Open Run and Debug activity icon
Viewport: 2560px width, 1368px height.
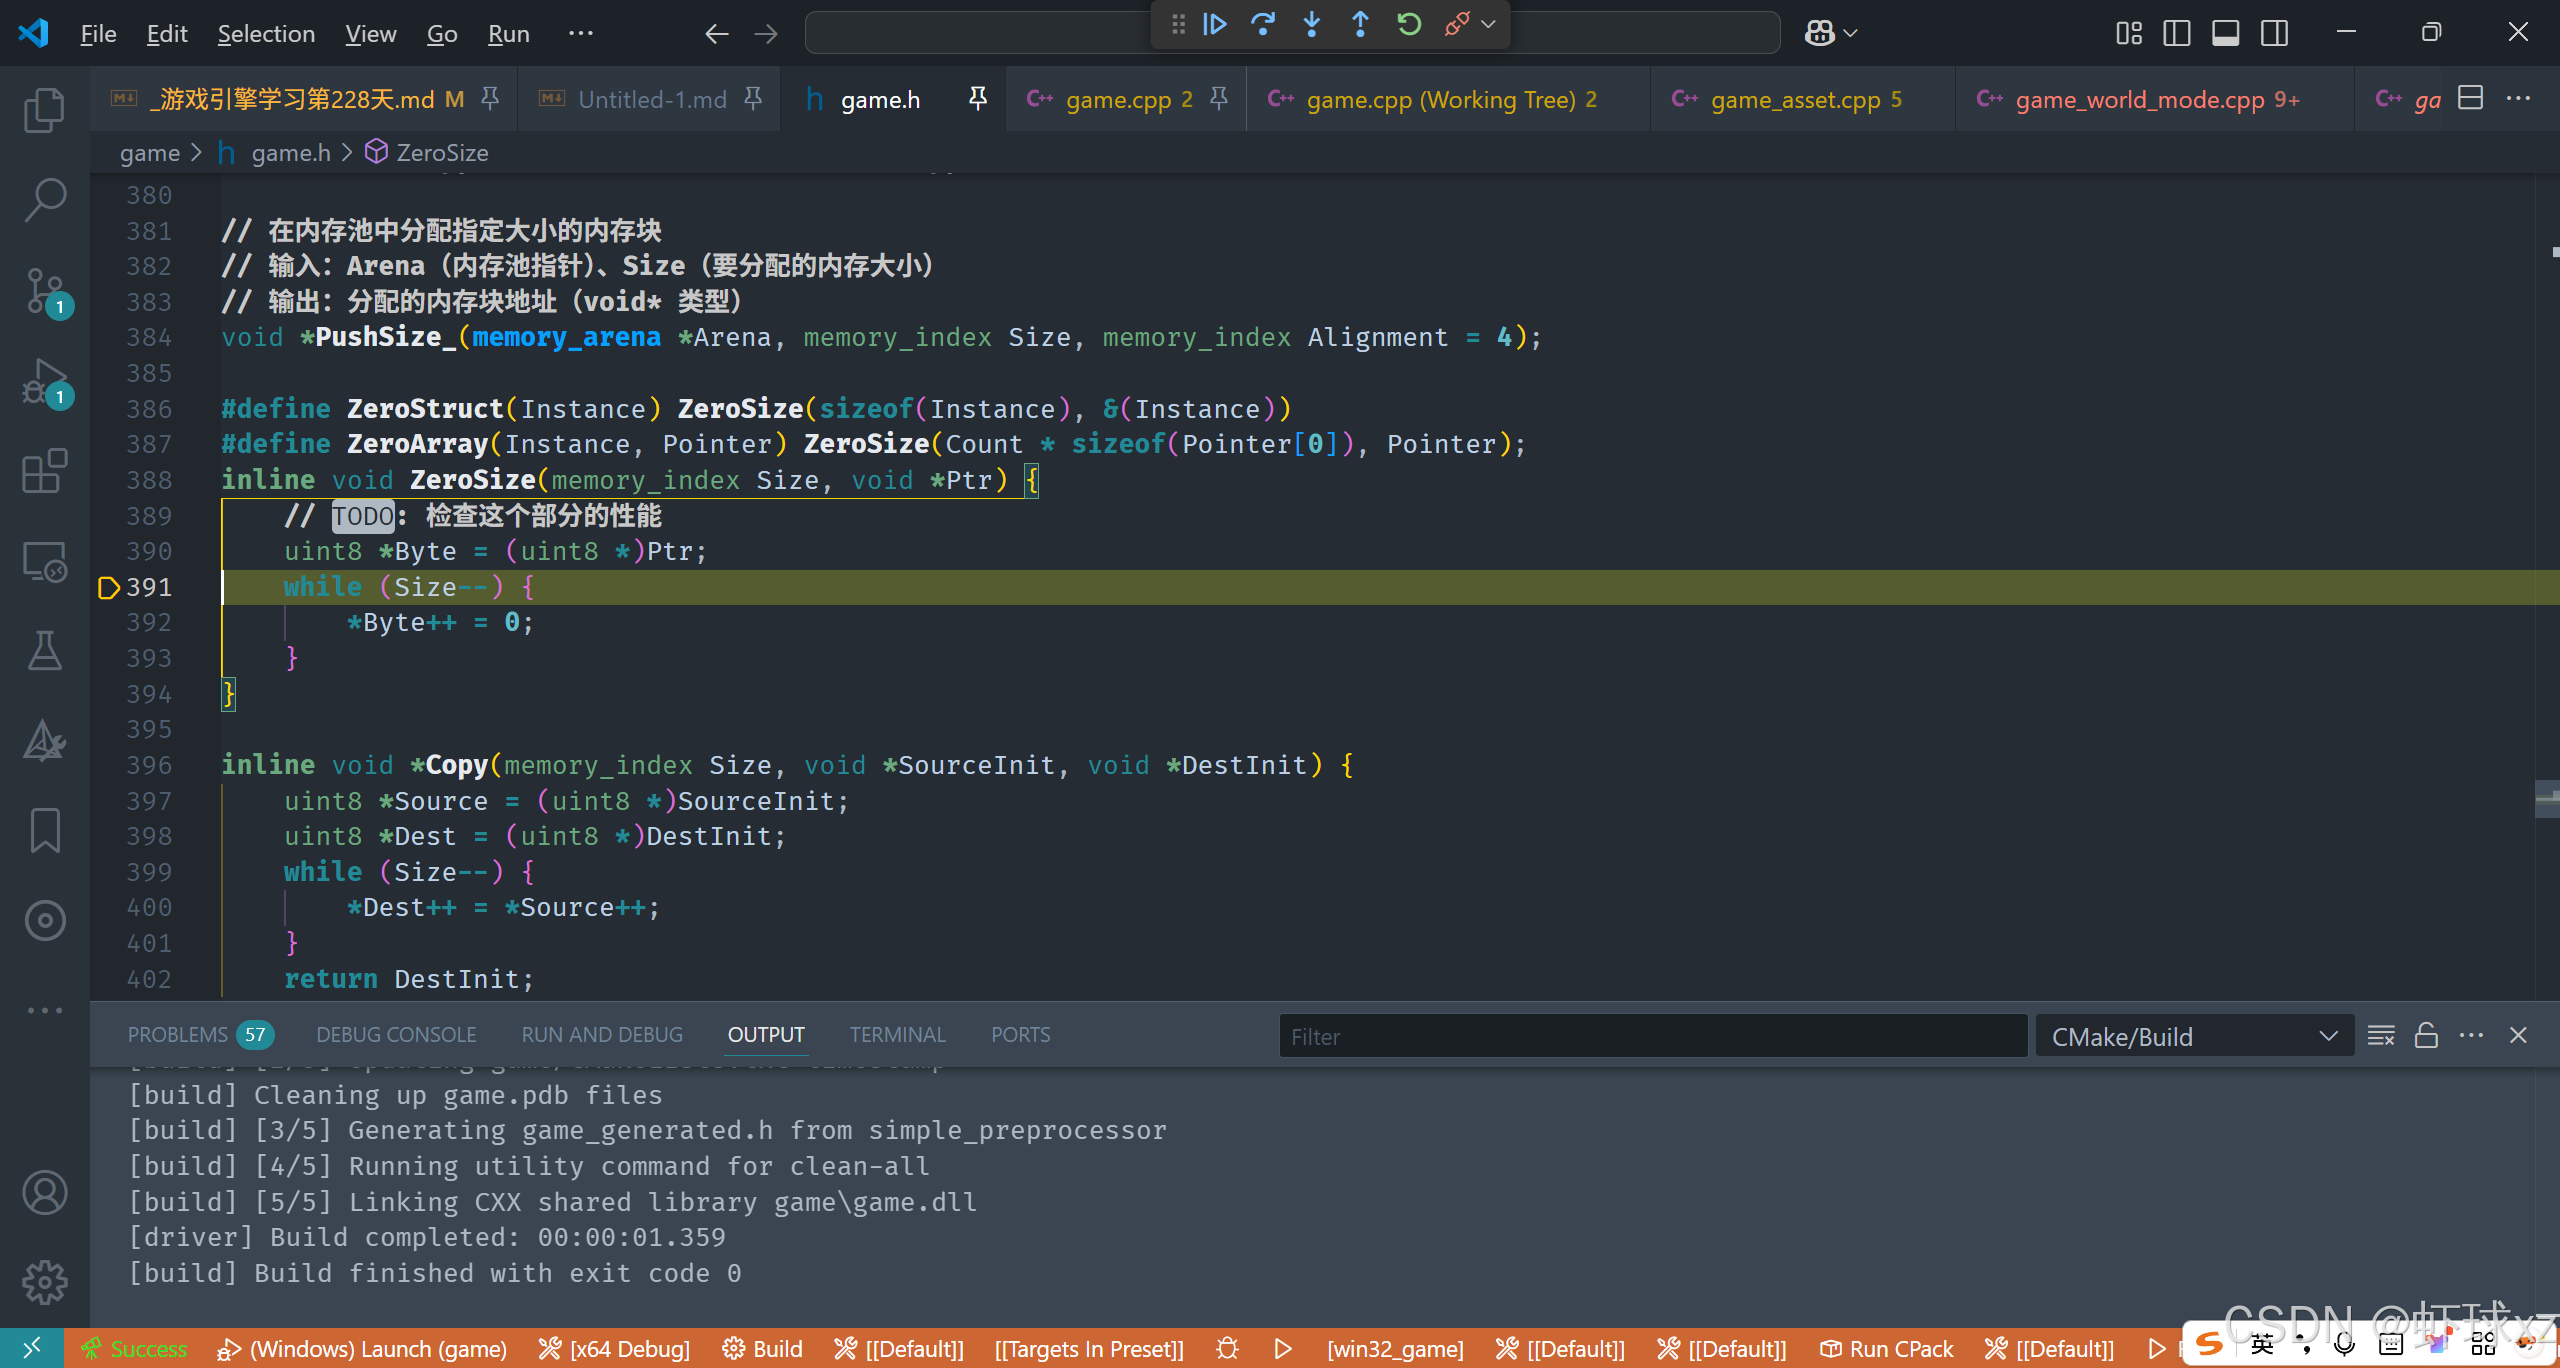[x=44, y=382]
